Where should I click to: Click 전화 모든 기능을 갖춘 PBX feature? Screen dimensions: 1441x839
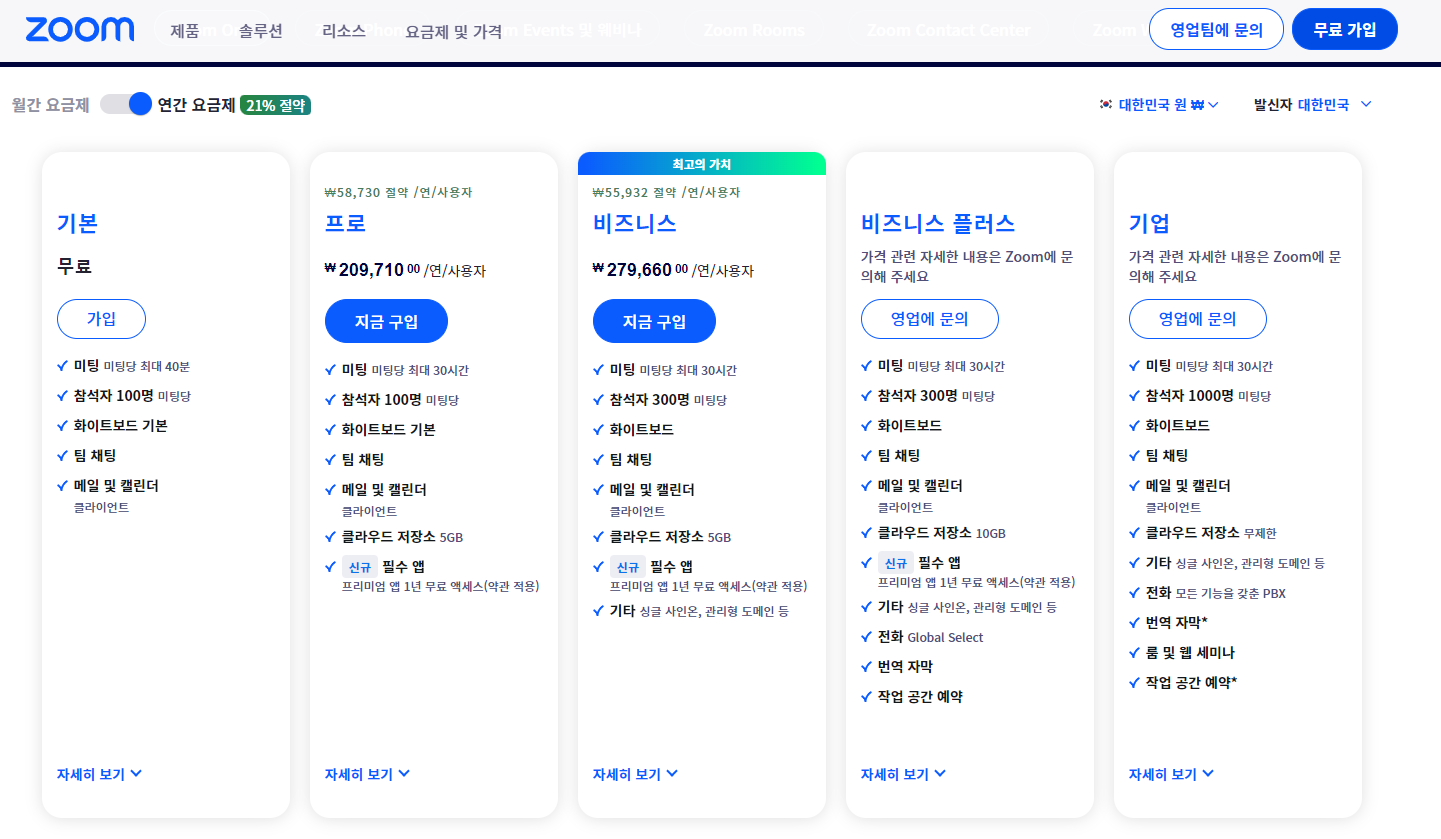(1216, 593)
